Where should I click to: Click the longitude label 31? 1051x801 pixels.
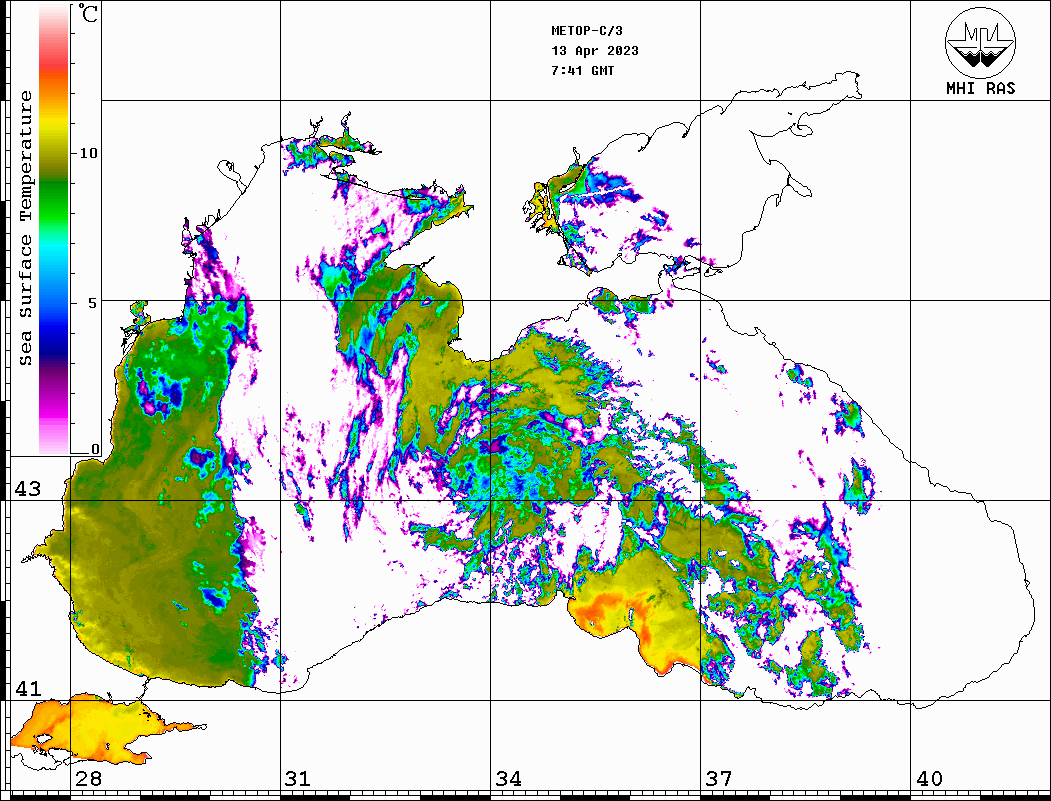298,778
